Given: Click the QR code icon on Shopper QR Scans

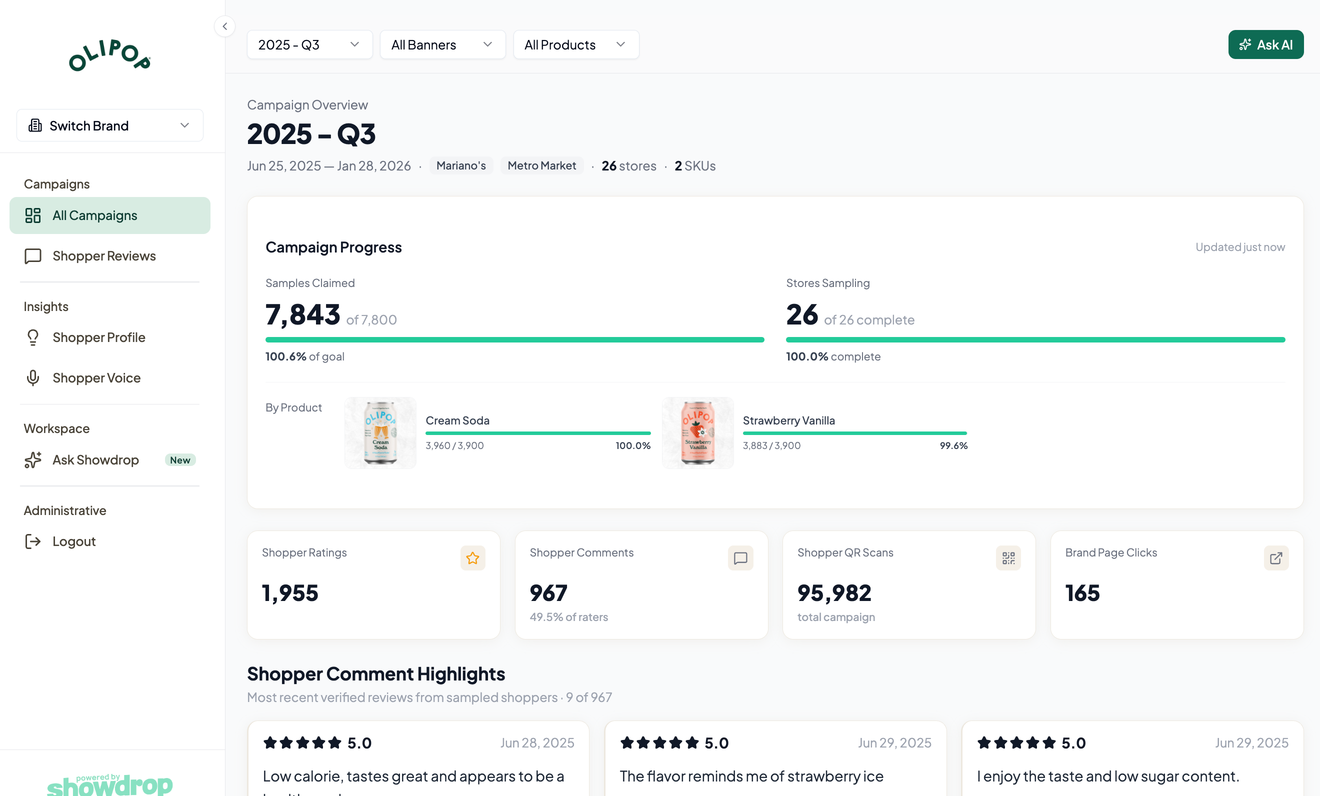Looking at the screenshot, I should [1008, 558].
